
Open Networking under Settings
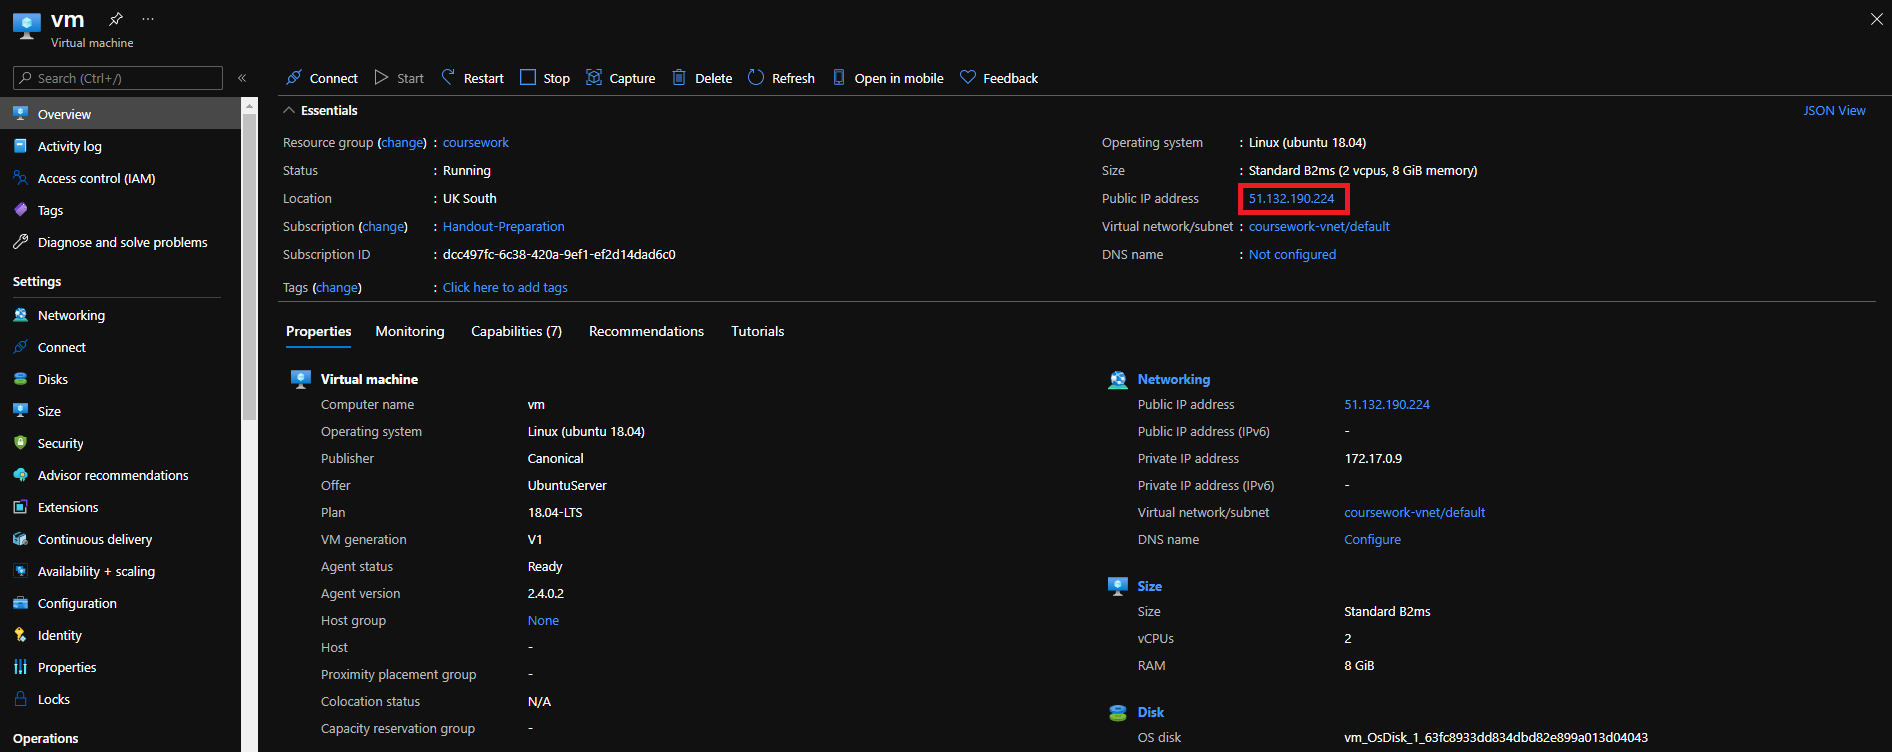click(x=120, y=315)
